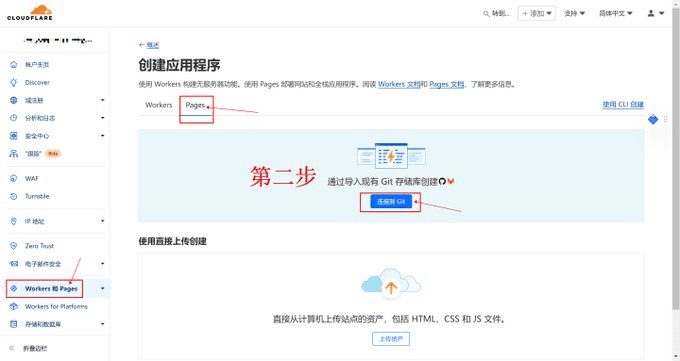Click the create with CLI link
Image resolution: width=680 pixels, height=361 pixels.
pyautogui.click(x=623, y=104)
